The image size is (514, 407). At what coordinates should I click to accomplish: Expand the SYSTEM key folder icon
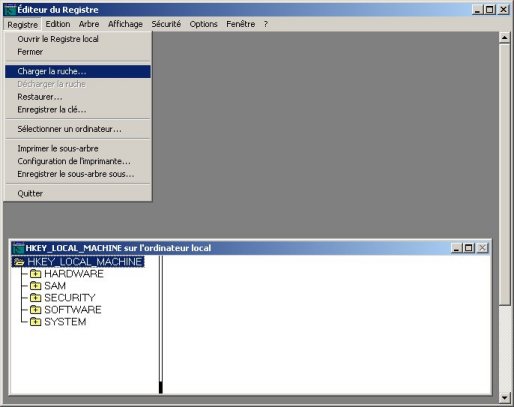click(x=35, y=322)
